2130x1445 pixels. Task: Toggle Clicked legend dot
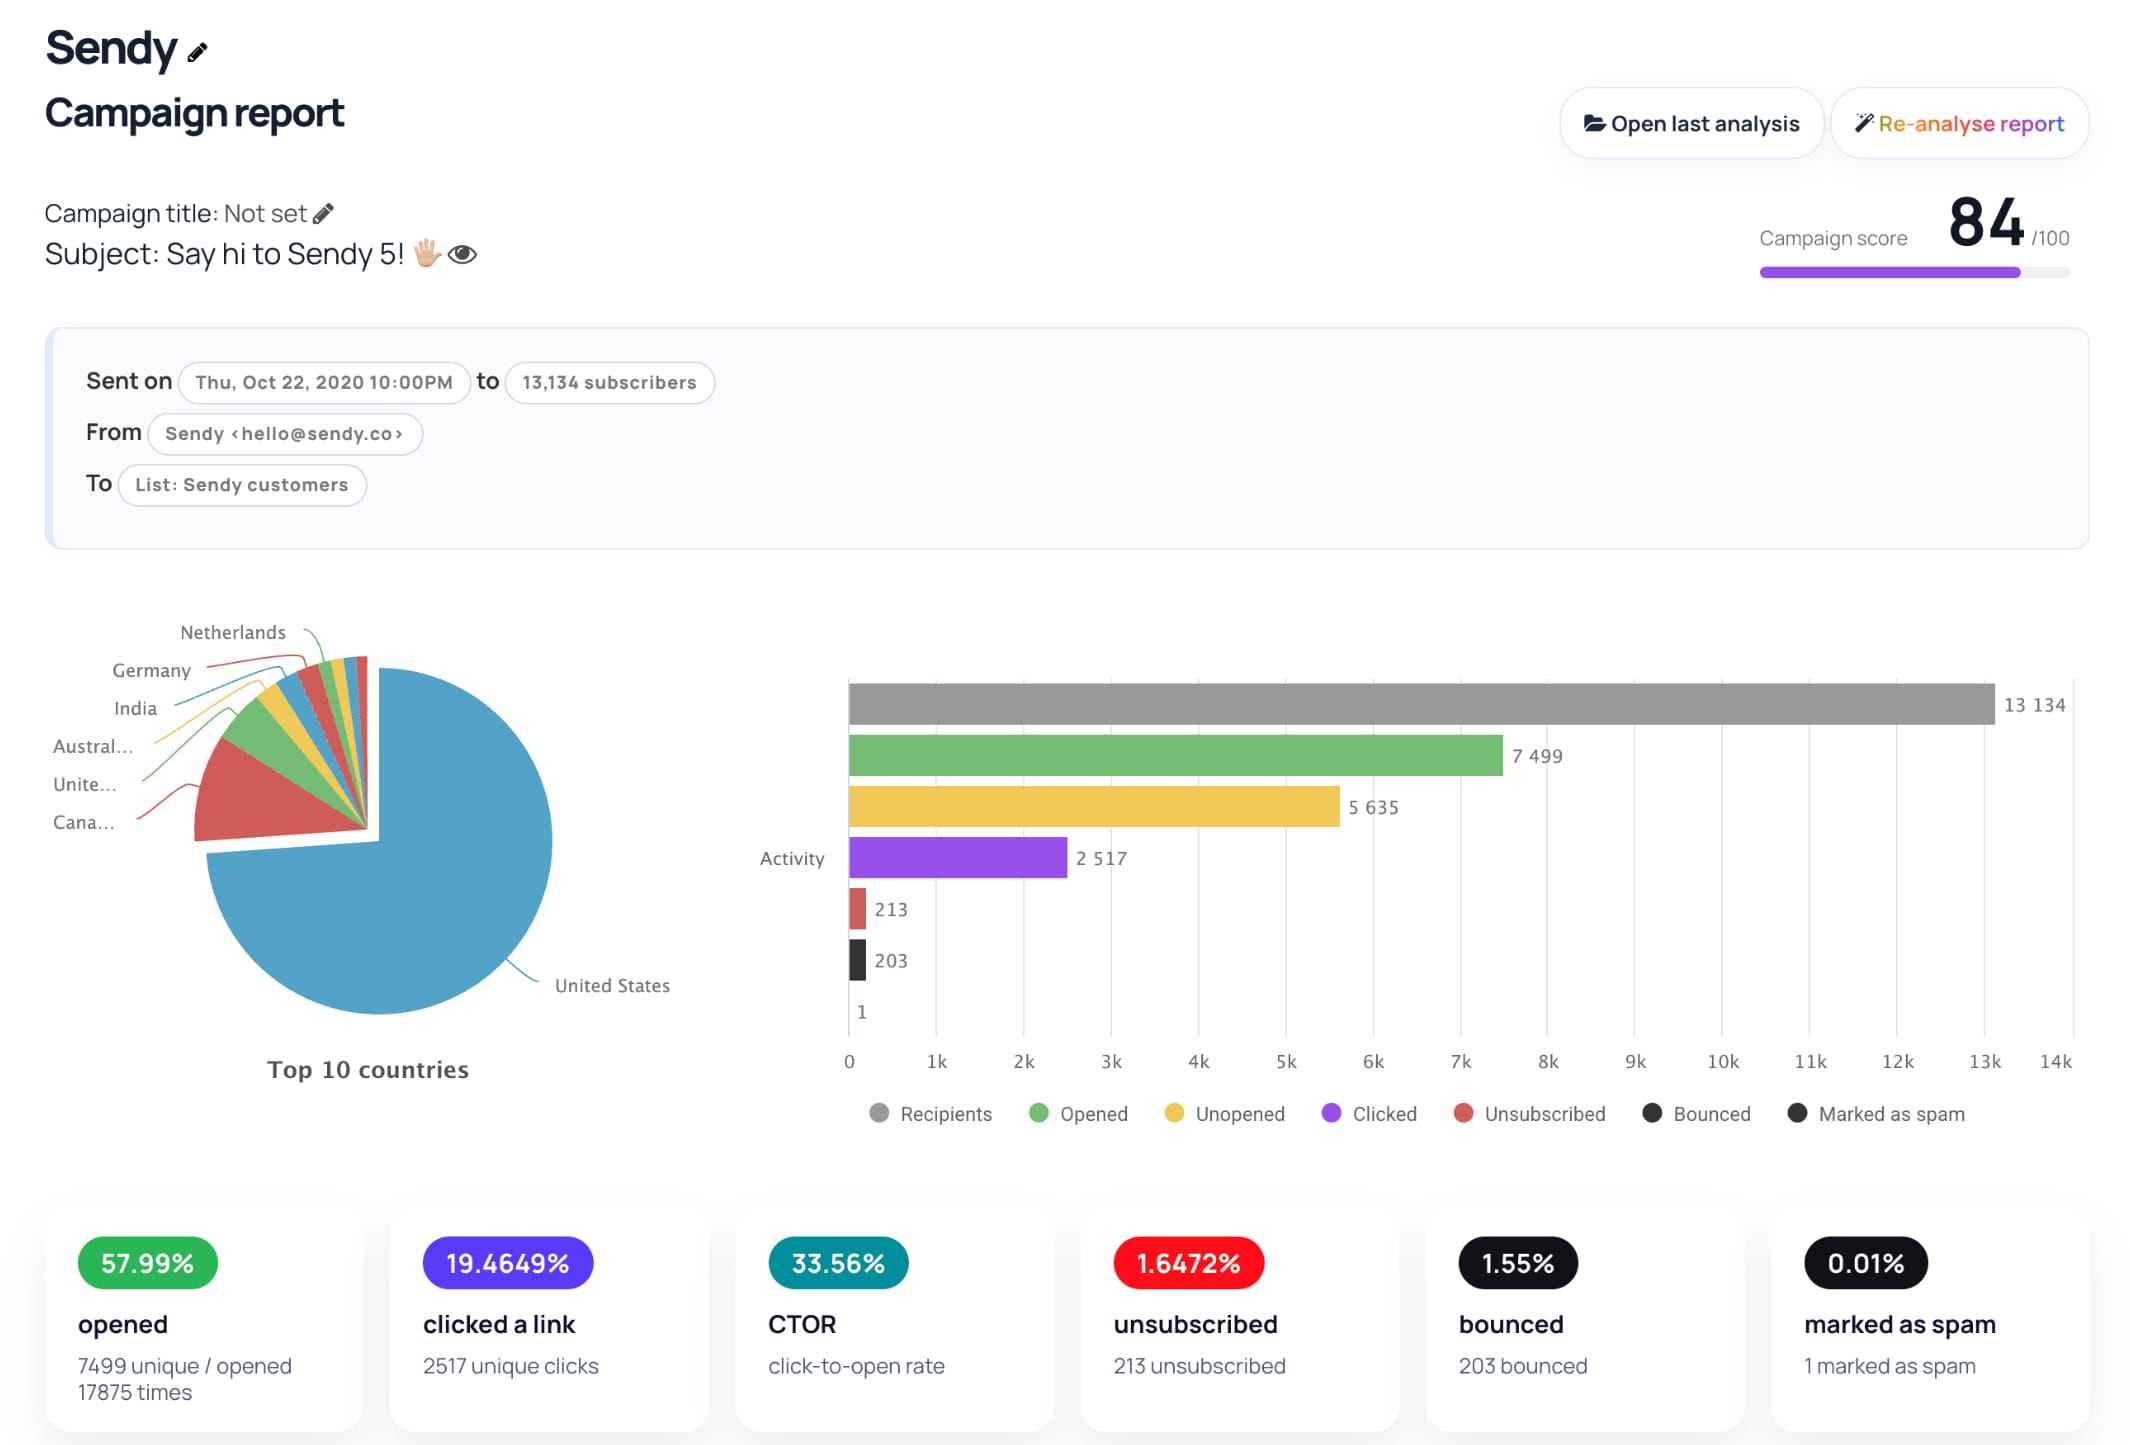coord(1331,1113)
